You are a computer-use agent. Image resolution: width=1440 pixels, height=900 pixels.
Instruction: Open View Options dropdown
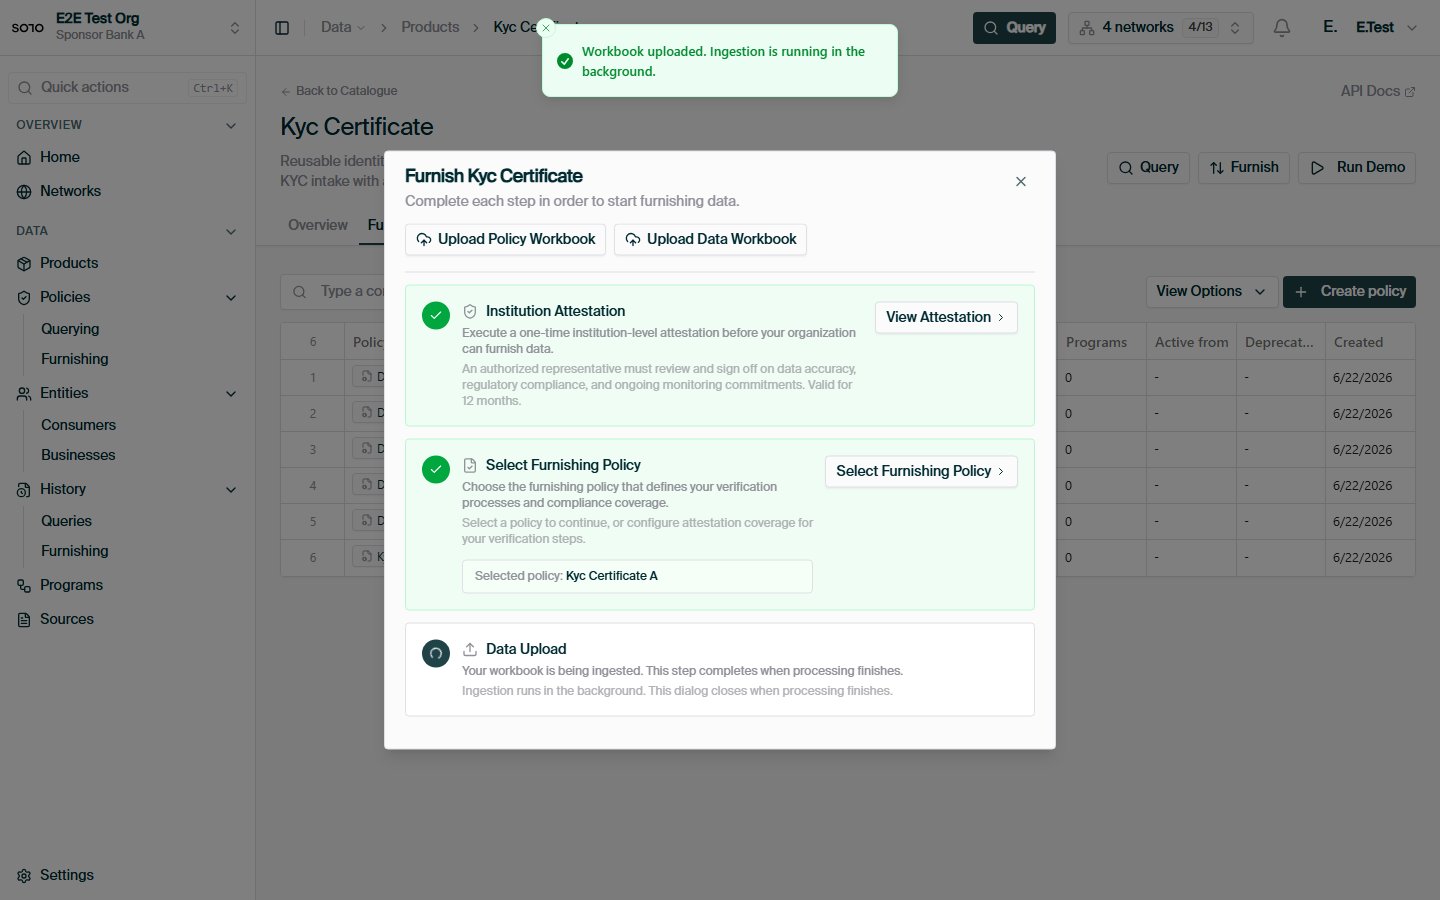(1211, 292)
